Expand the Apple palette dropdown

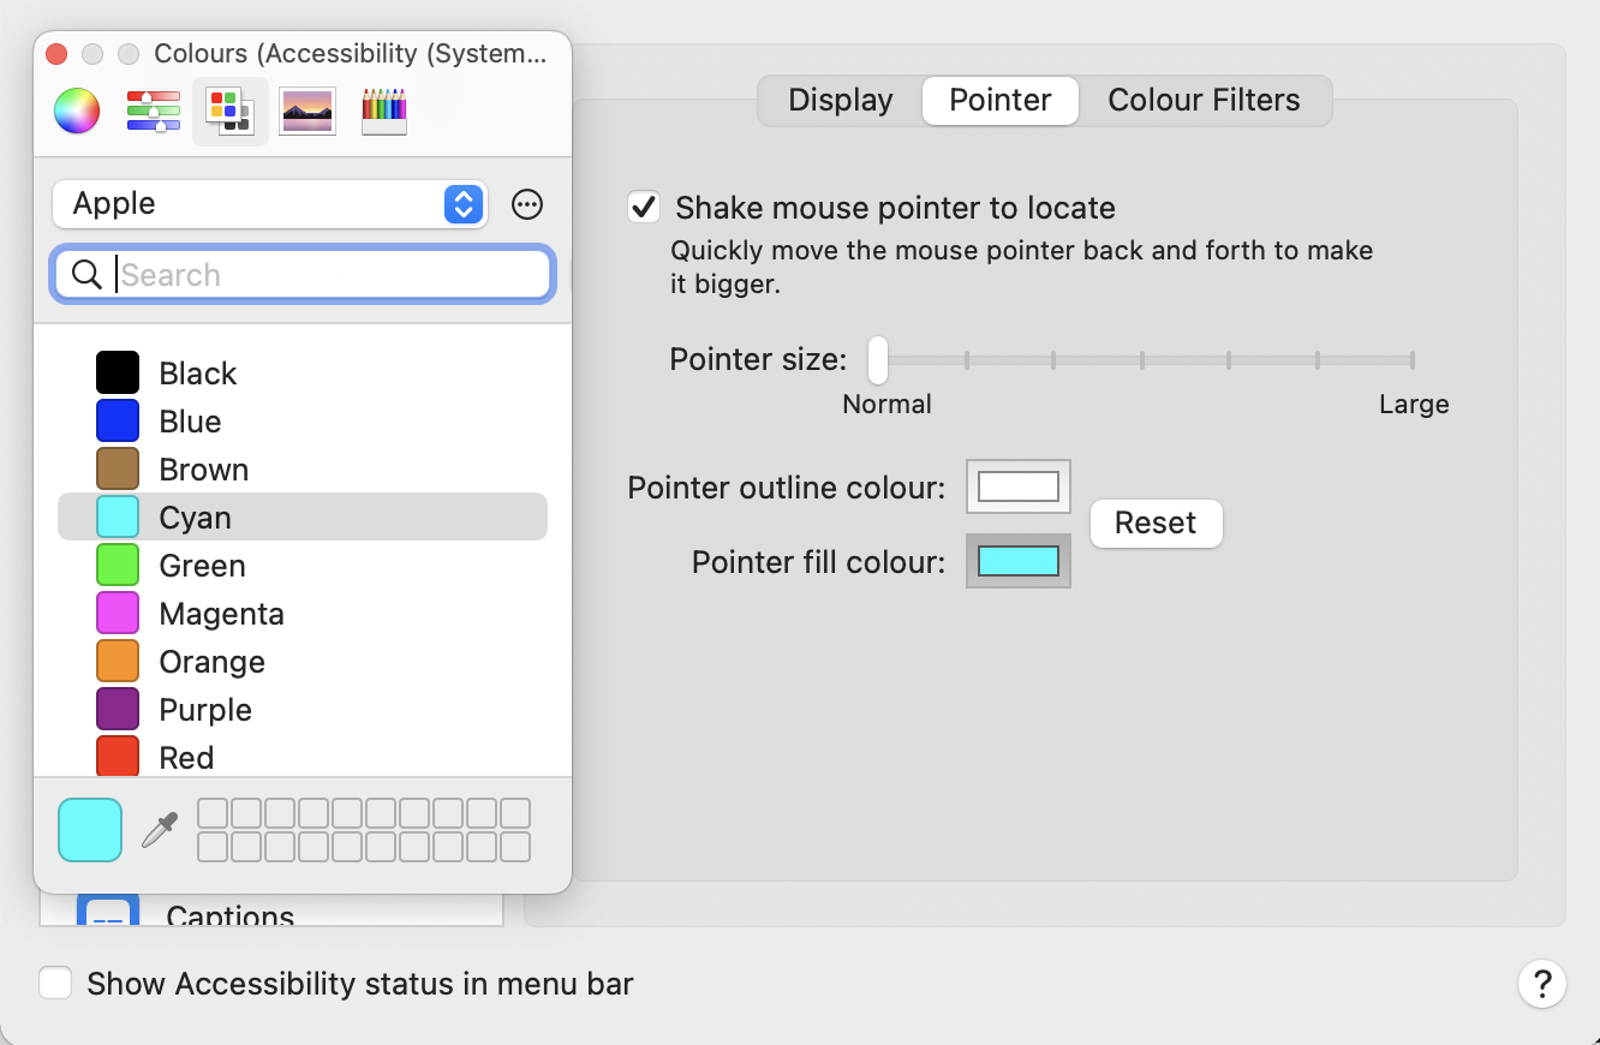click(463, 205)
